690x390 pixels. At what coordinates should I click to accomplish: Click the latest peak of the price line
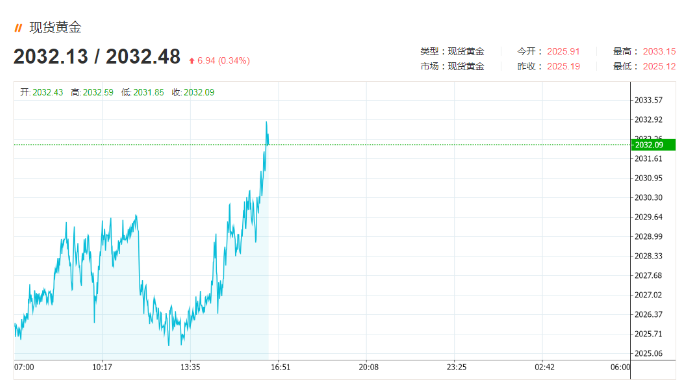click(266, 122)
